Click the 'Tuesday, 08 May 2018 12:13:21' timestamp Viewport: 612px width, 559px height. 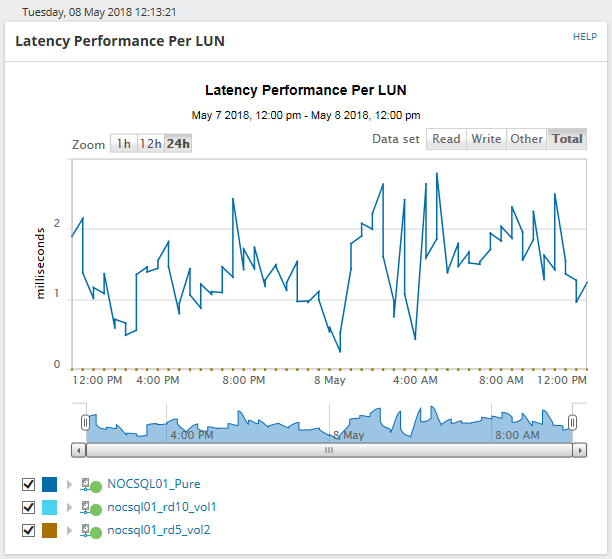pos(99,12)
